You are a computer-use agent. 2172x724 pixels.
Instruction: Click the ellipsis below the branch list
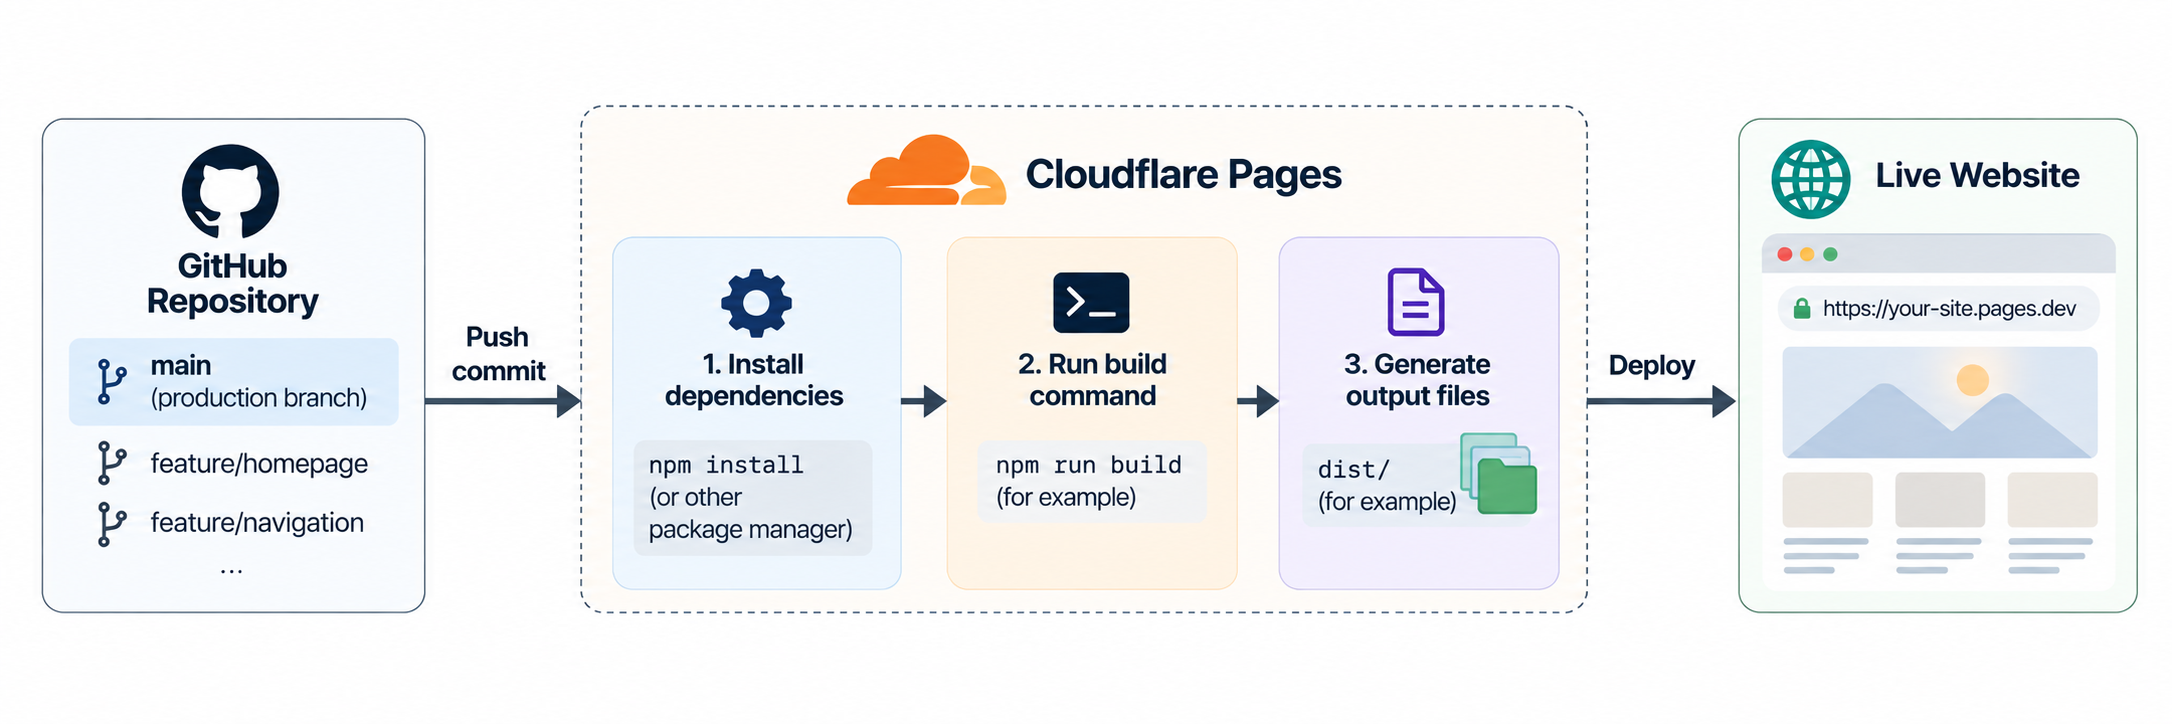tap(231, 572)
